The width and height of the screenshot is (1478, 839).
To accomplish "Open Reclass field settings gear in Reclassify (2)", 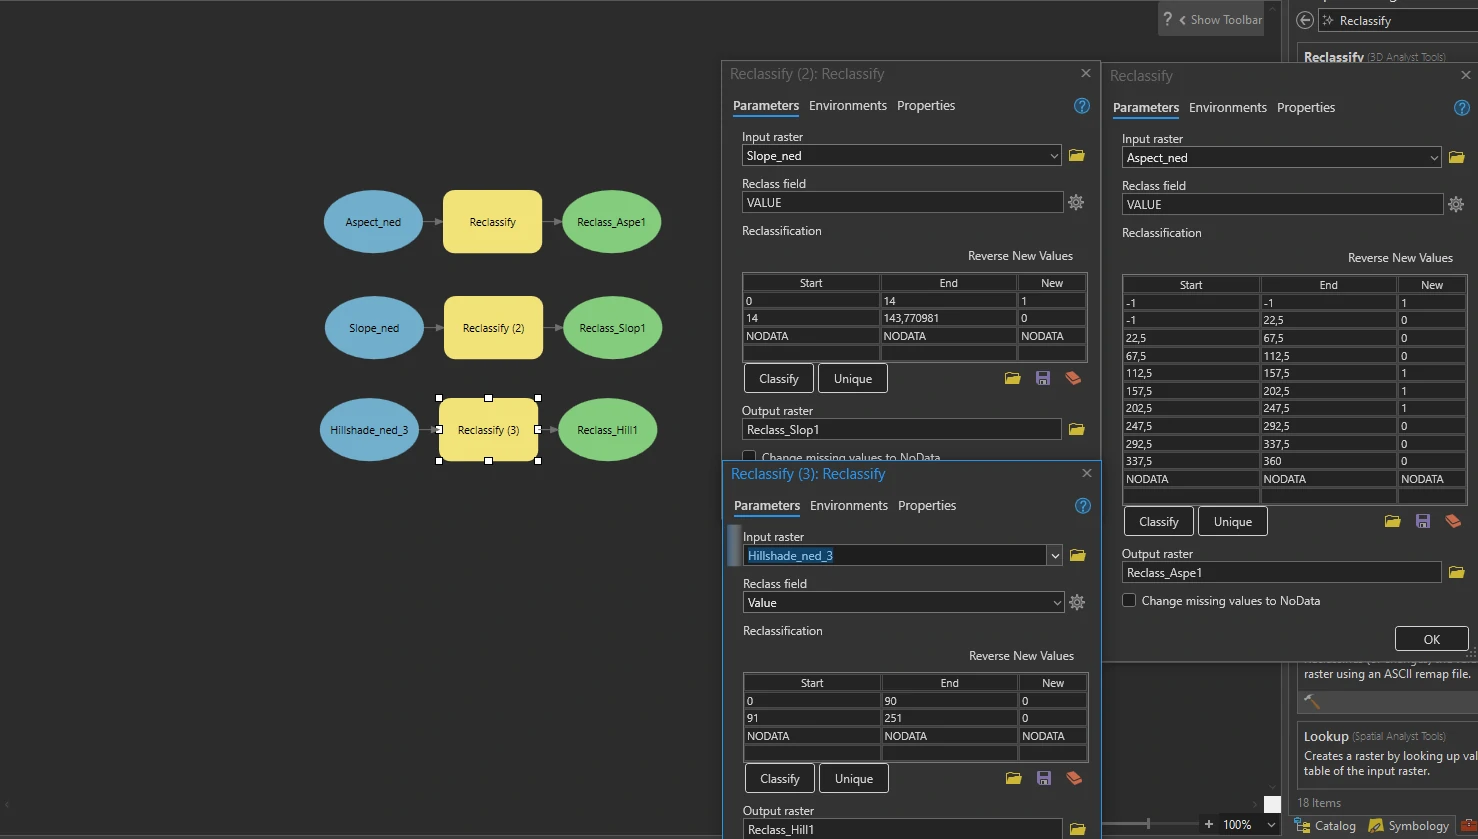I will click(x=1076, y=202).
